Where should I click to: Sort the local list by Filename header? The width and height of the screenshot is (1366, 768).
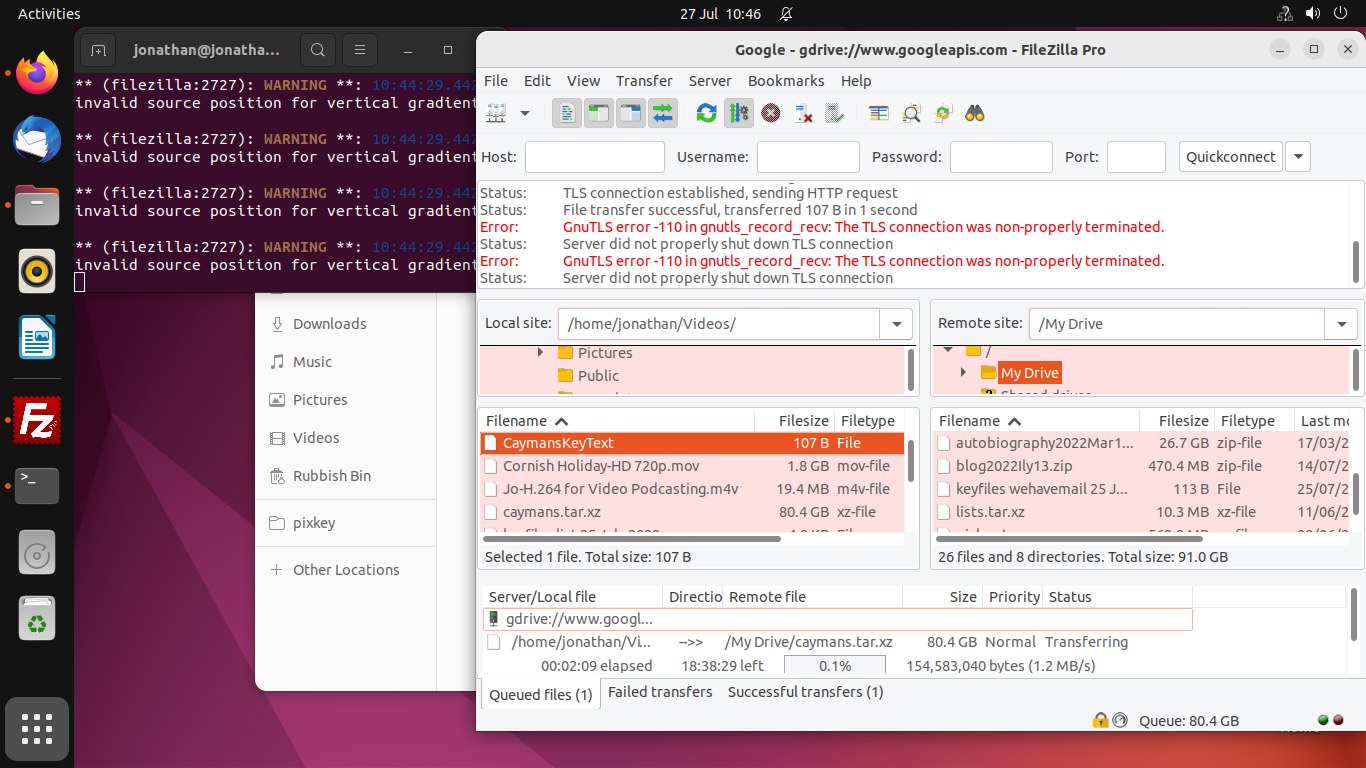point(616,421)
